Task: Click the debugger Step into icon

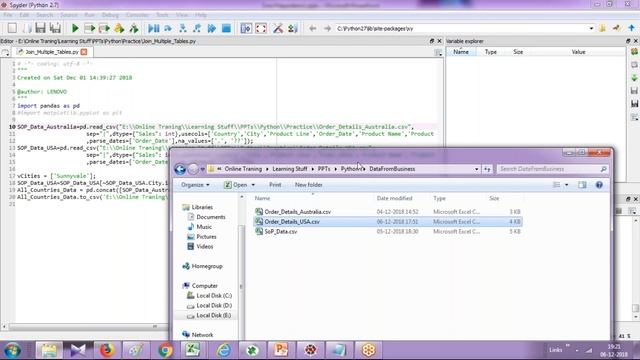Action: pos(182,28)
